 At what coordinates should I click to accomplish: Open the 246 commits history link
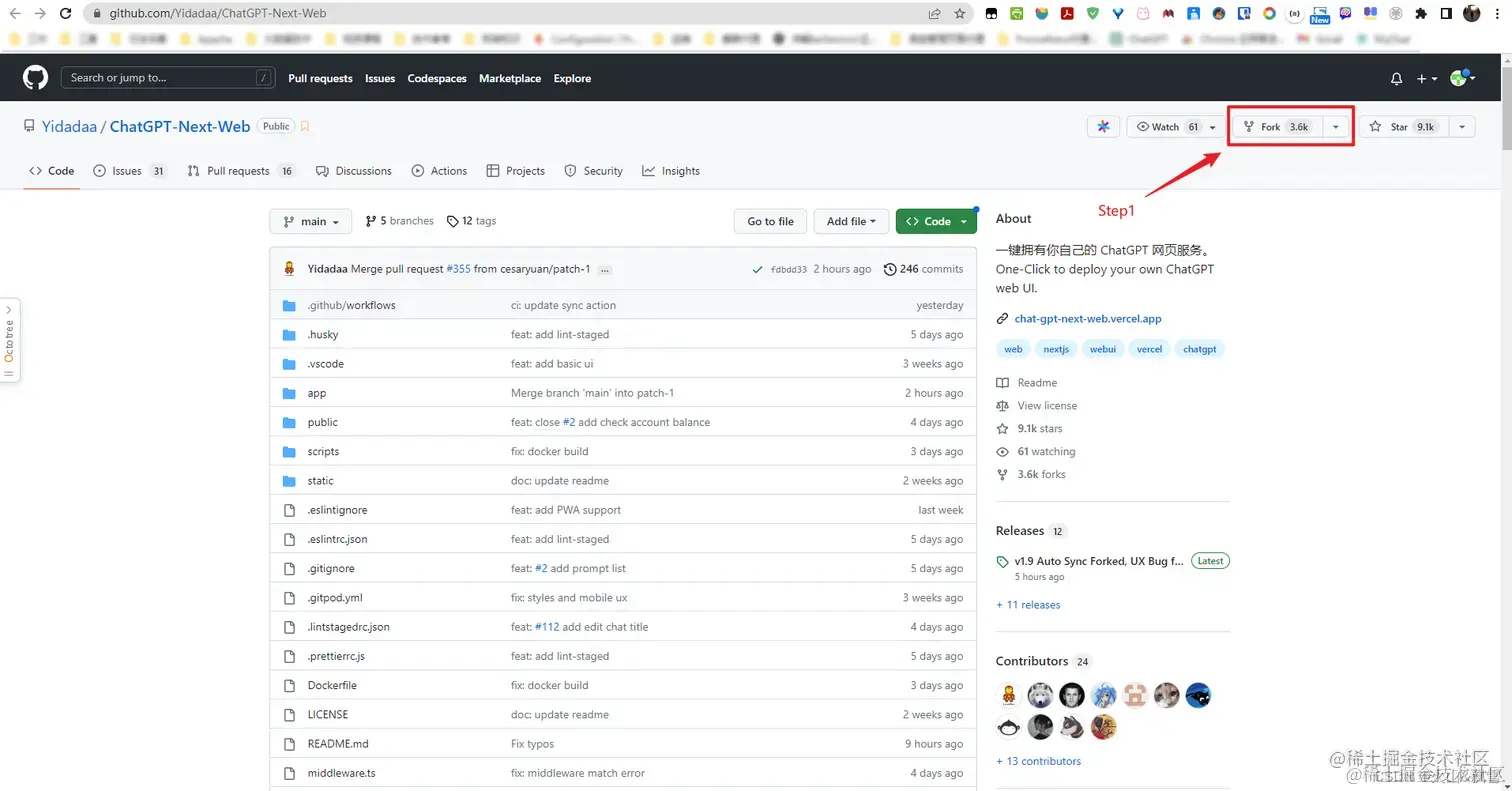tap(923, 269)
